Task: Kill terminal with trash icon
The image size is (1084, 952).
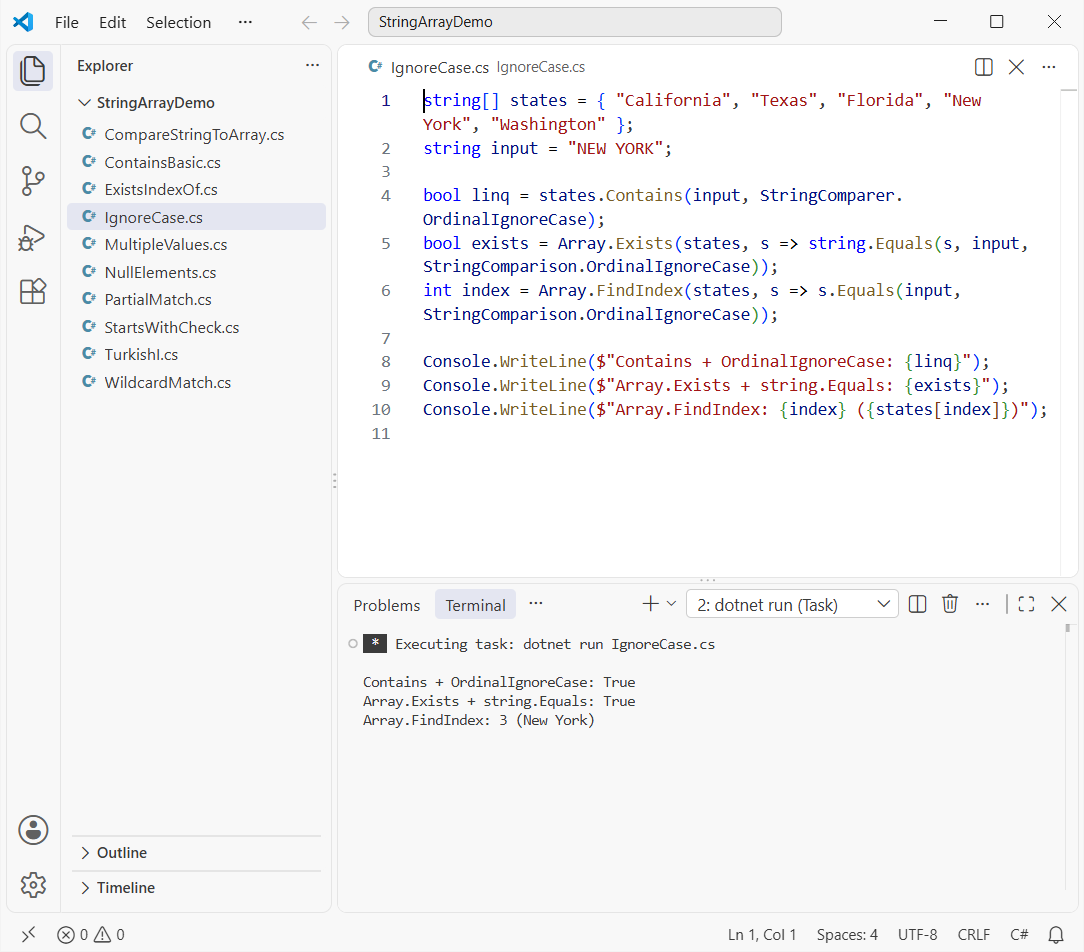Action: [x=950, y=604]
